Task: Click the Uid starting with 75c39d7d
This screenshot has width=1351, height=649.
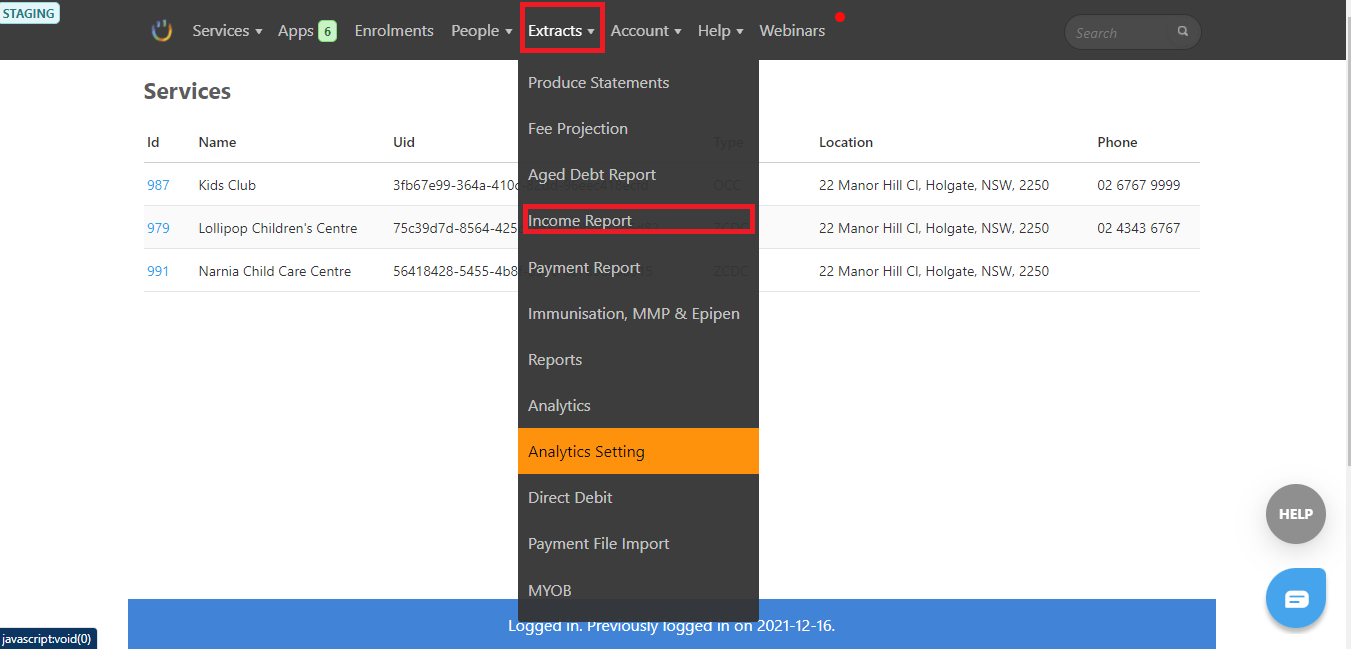Action: (455, 228)
